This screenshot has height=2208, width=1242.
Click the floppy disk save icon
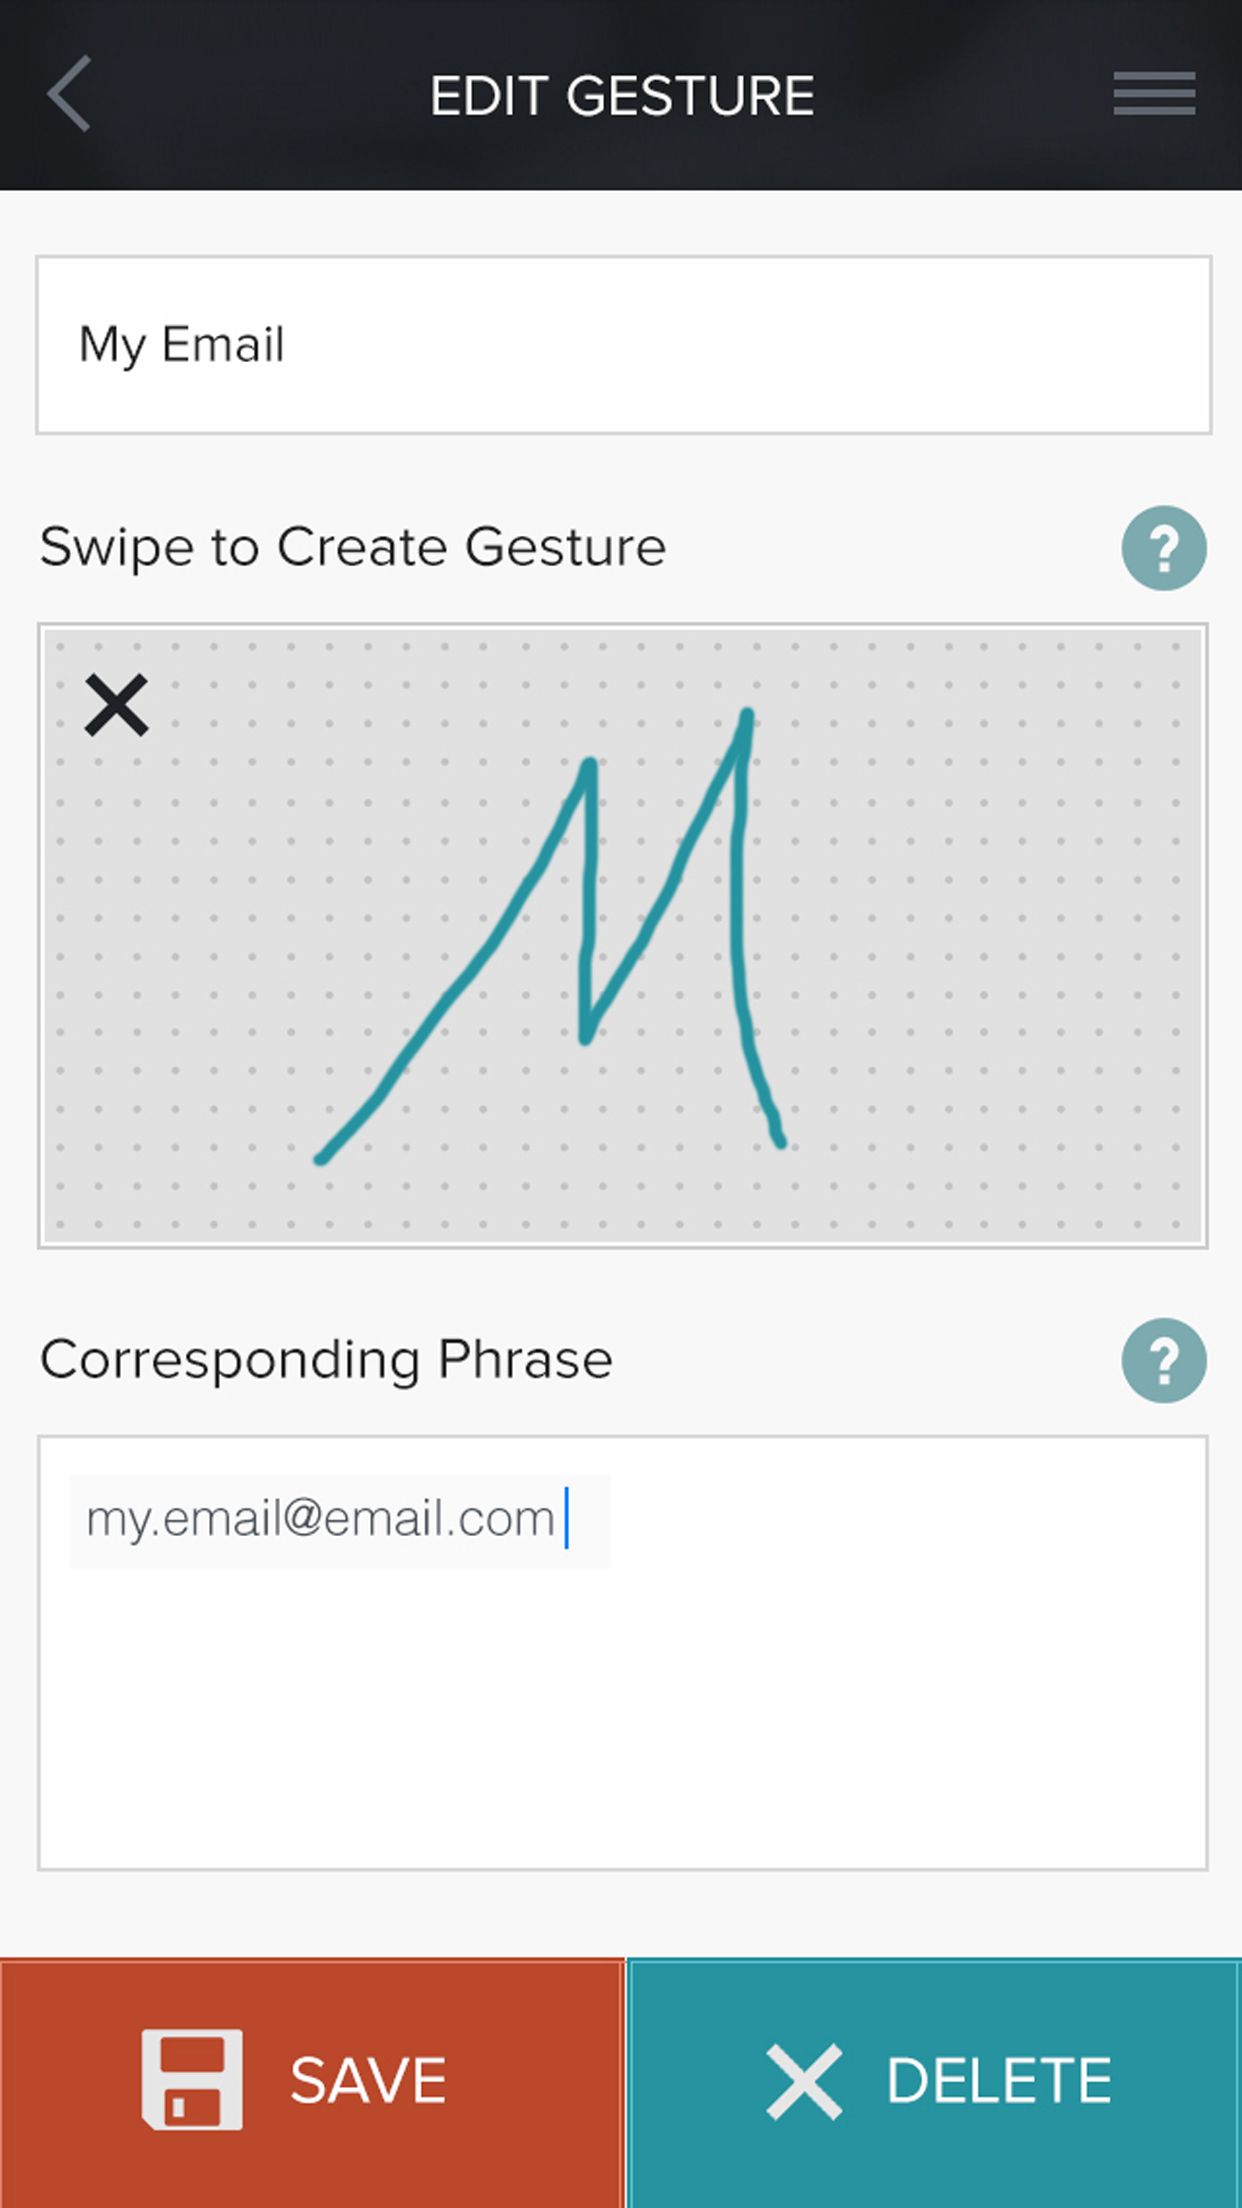[192, 2079]
